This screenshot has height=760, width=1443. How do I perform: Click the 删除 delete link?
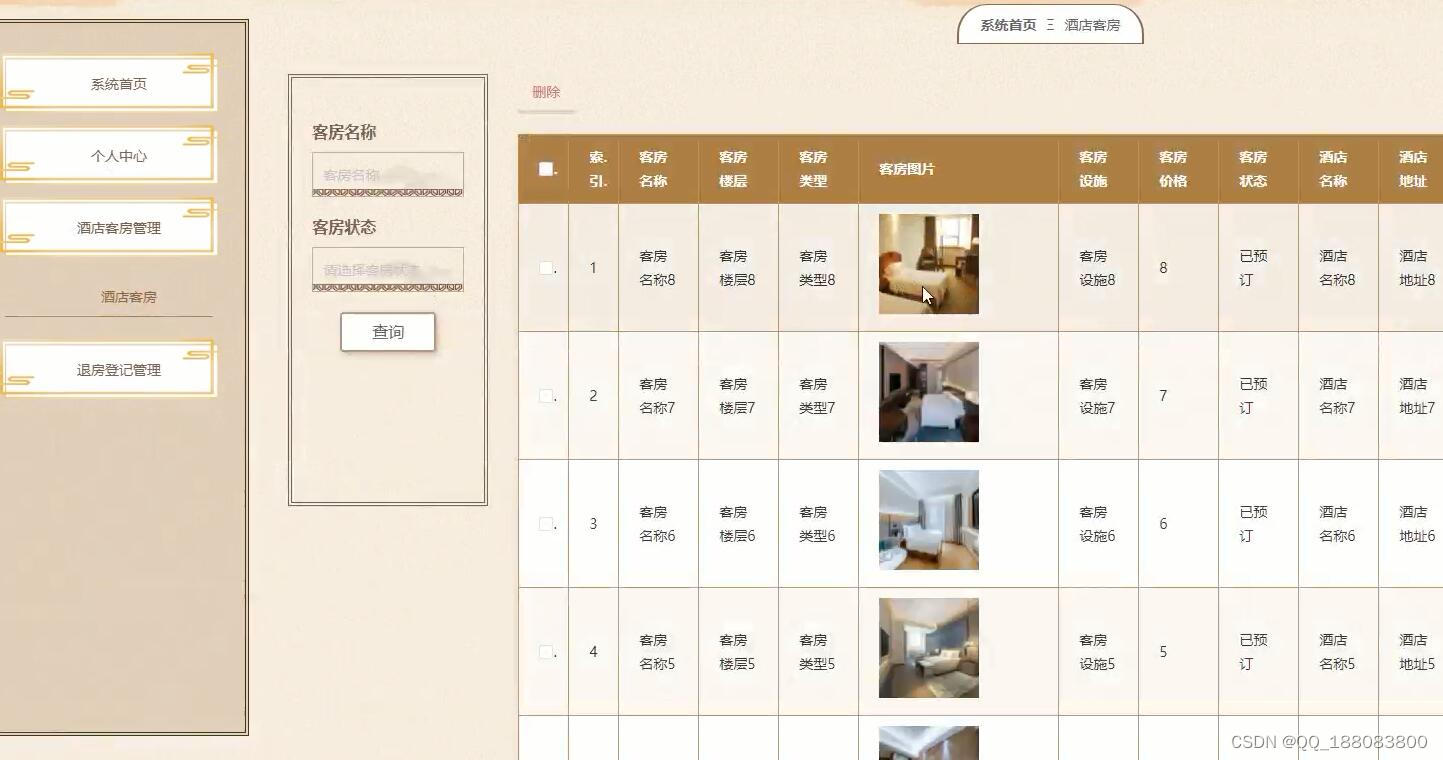[x=545, y=91]
